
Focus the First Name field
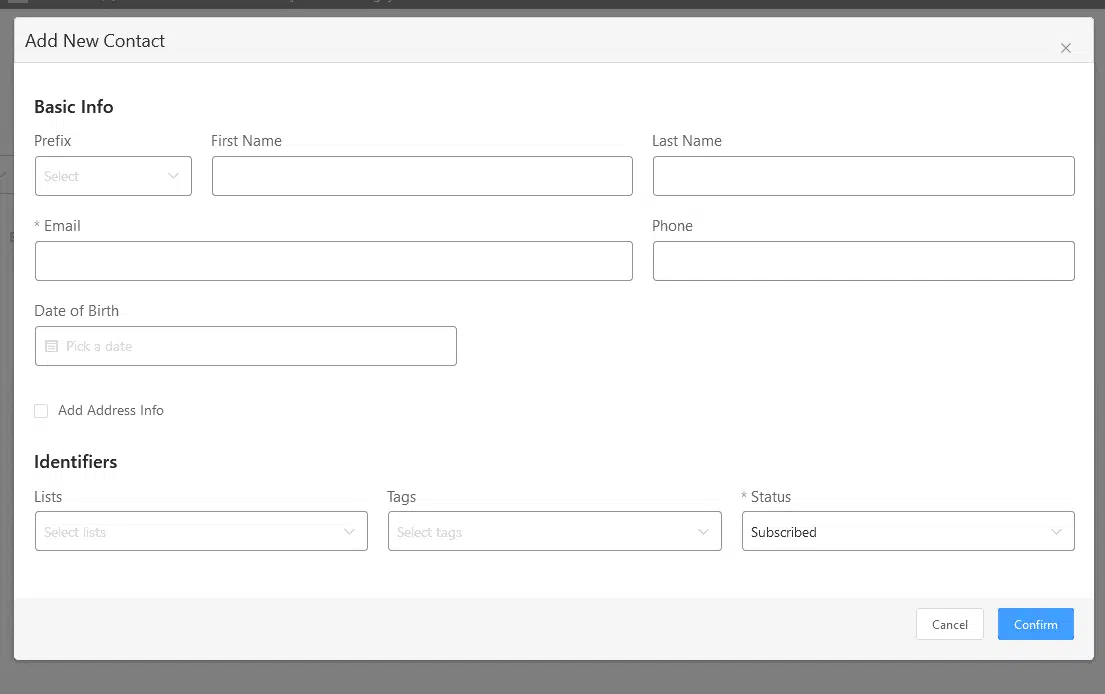422,176
